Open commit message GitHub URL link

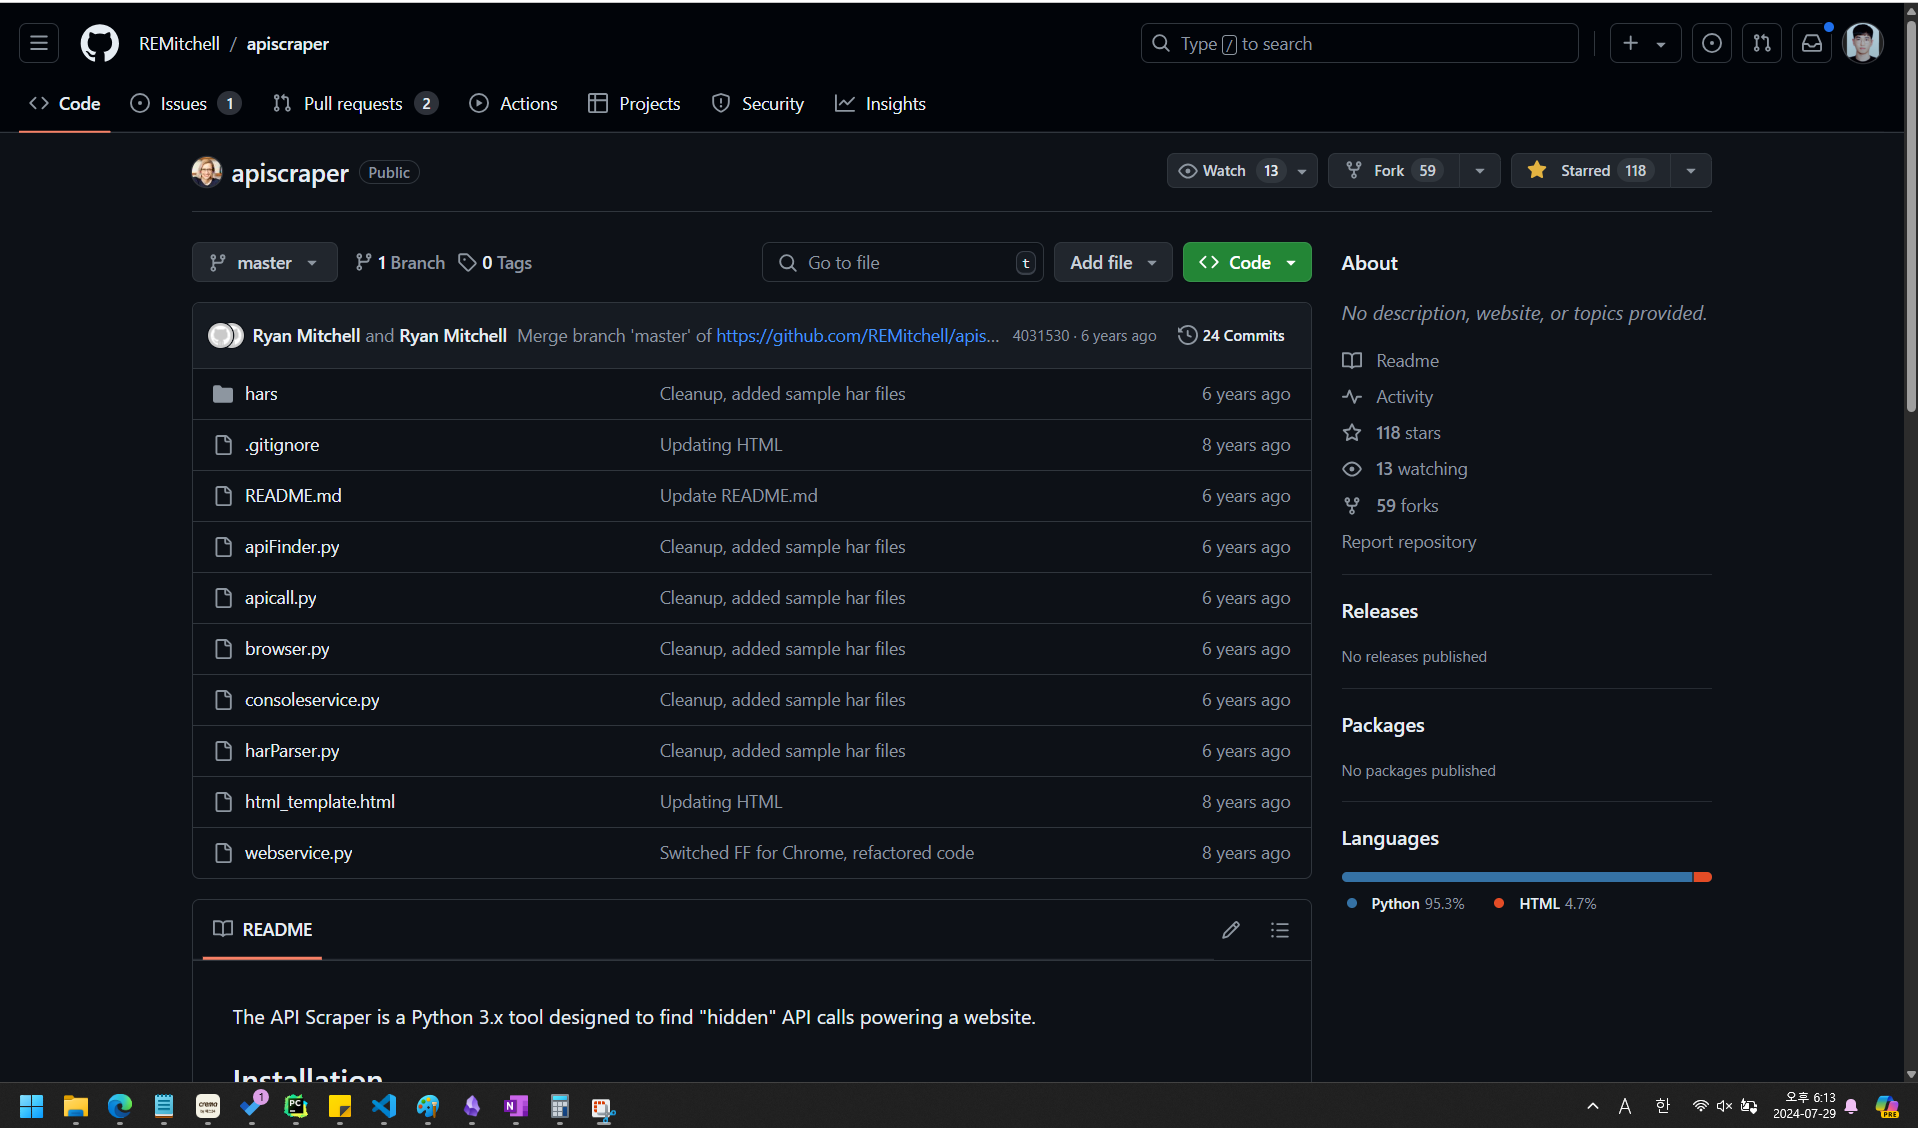pos(857,336)
